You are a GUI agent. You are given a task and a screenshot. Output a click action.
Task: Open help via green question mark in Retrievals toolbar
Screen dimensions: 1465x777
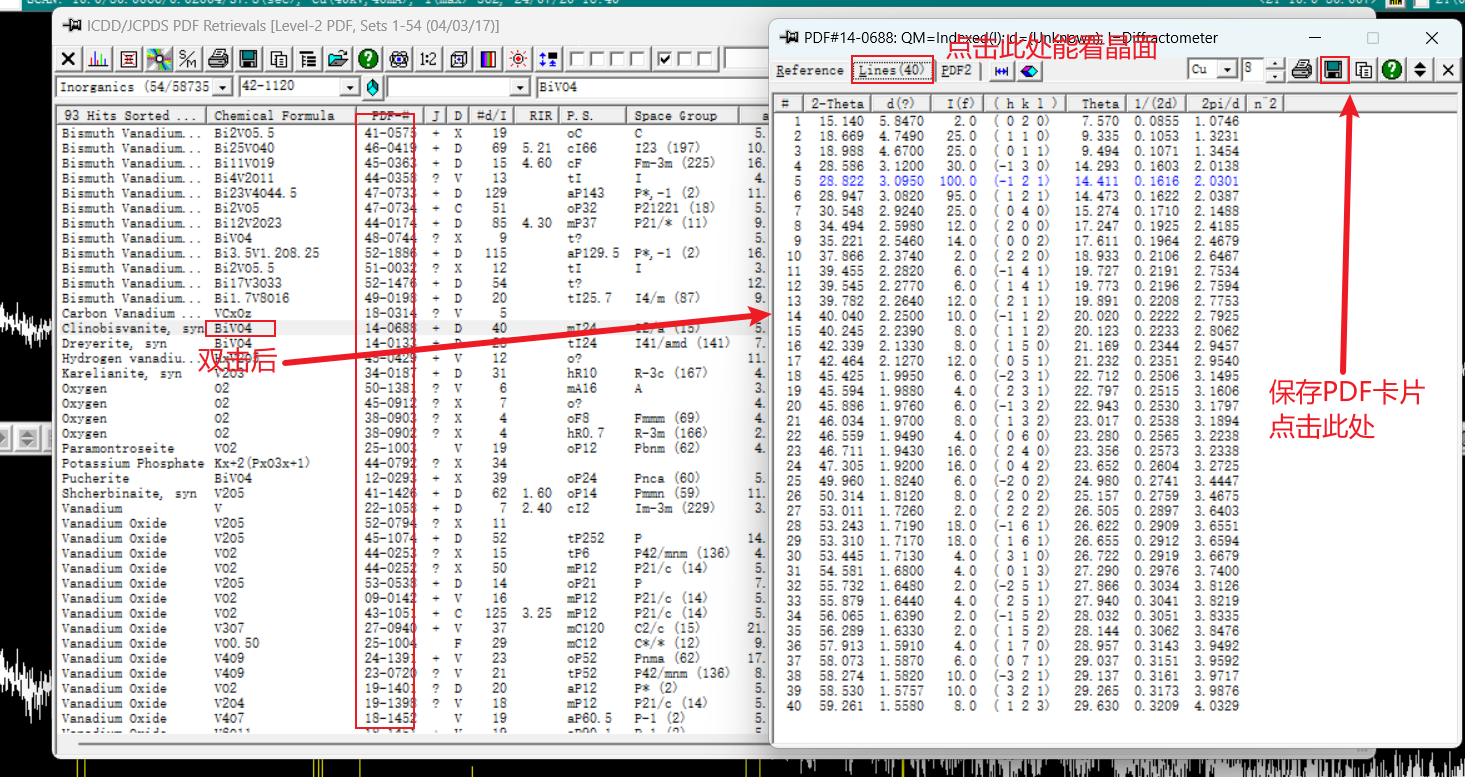tap(368, 59)
